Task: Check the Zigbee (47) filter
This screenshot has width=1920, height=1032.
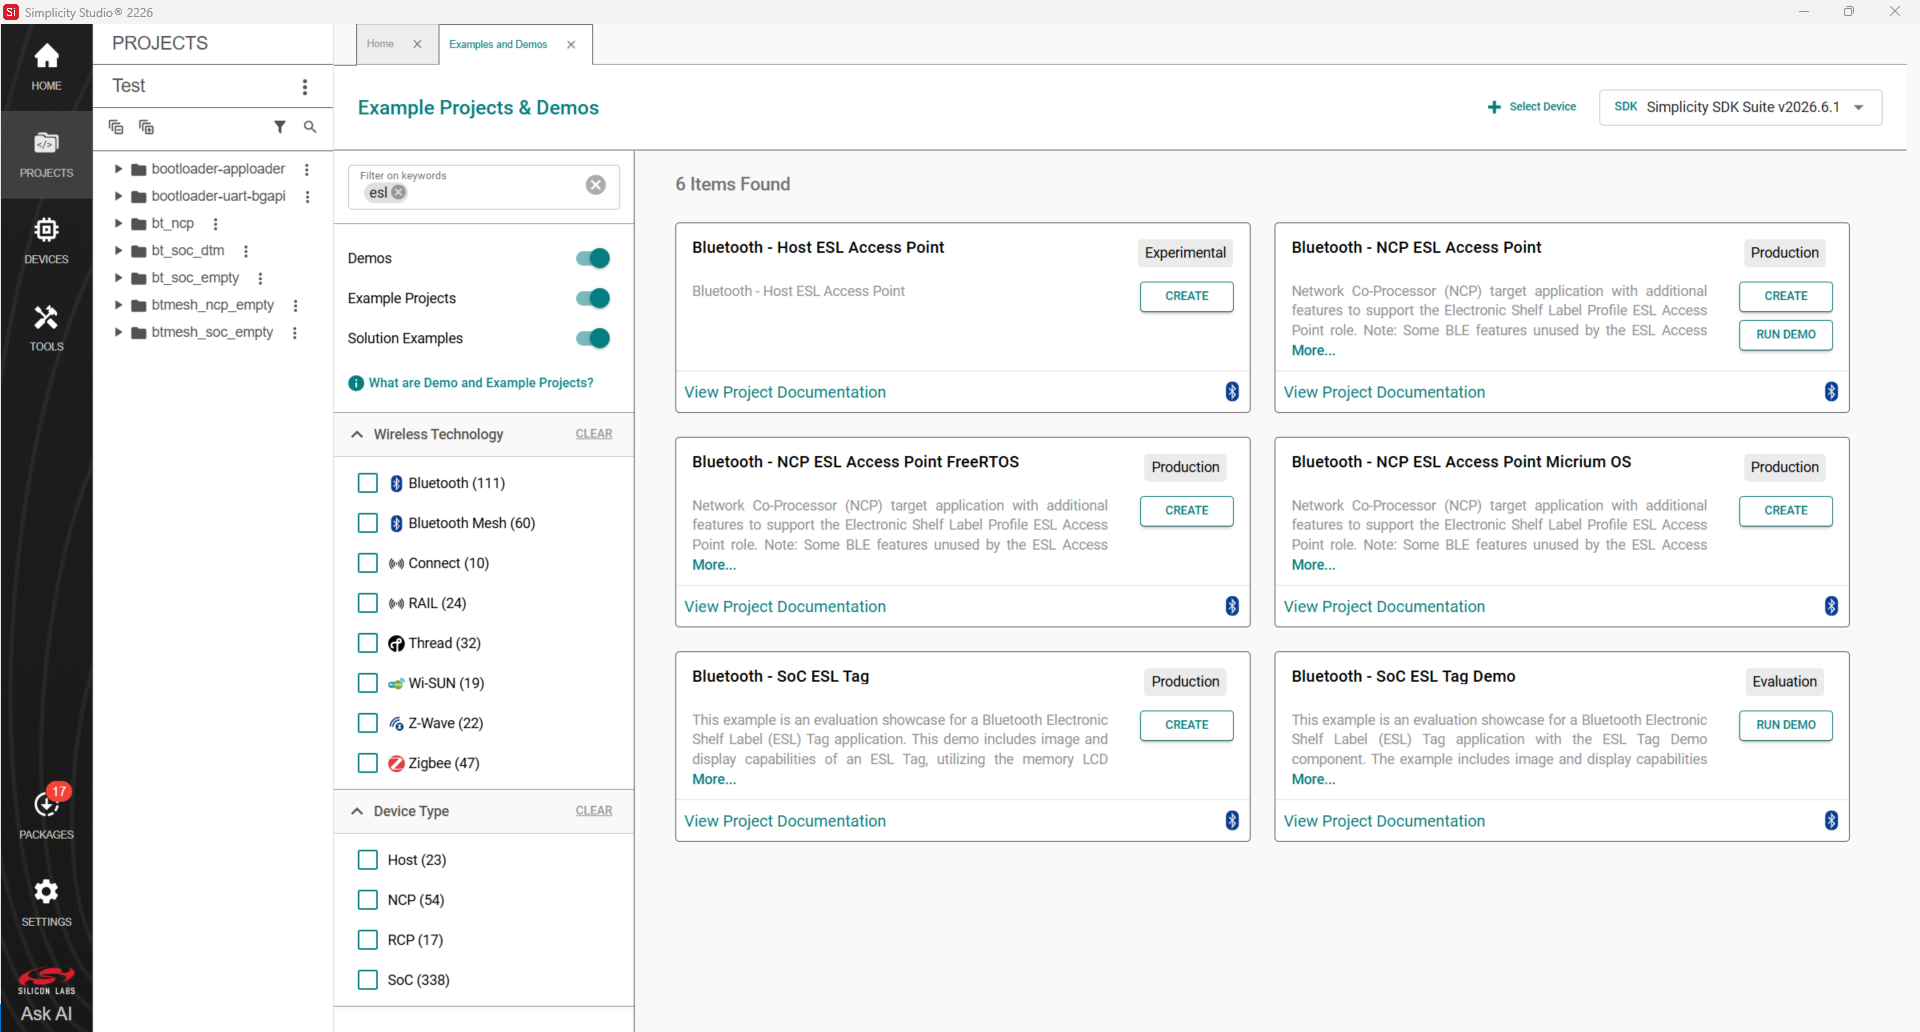Action: pyautogui.click(x=368, y=763)
